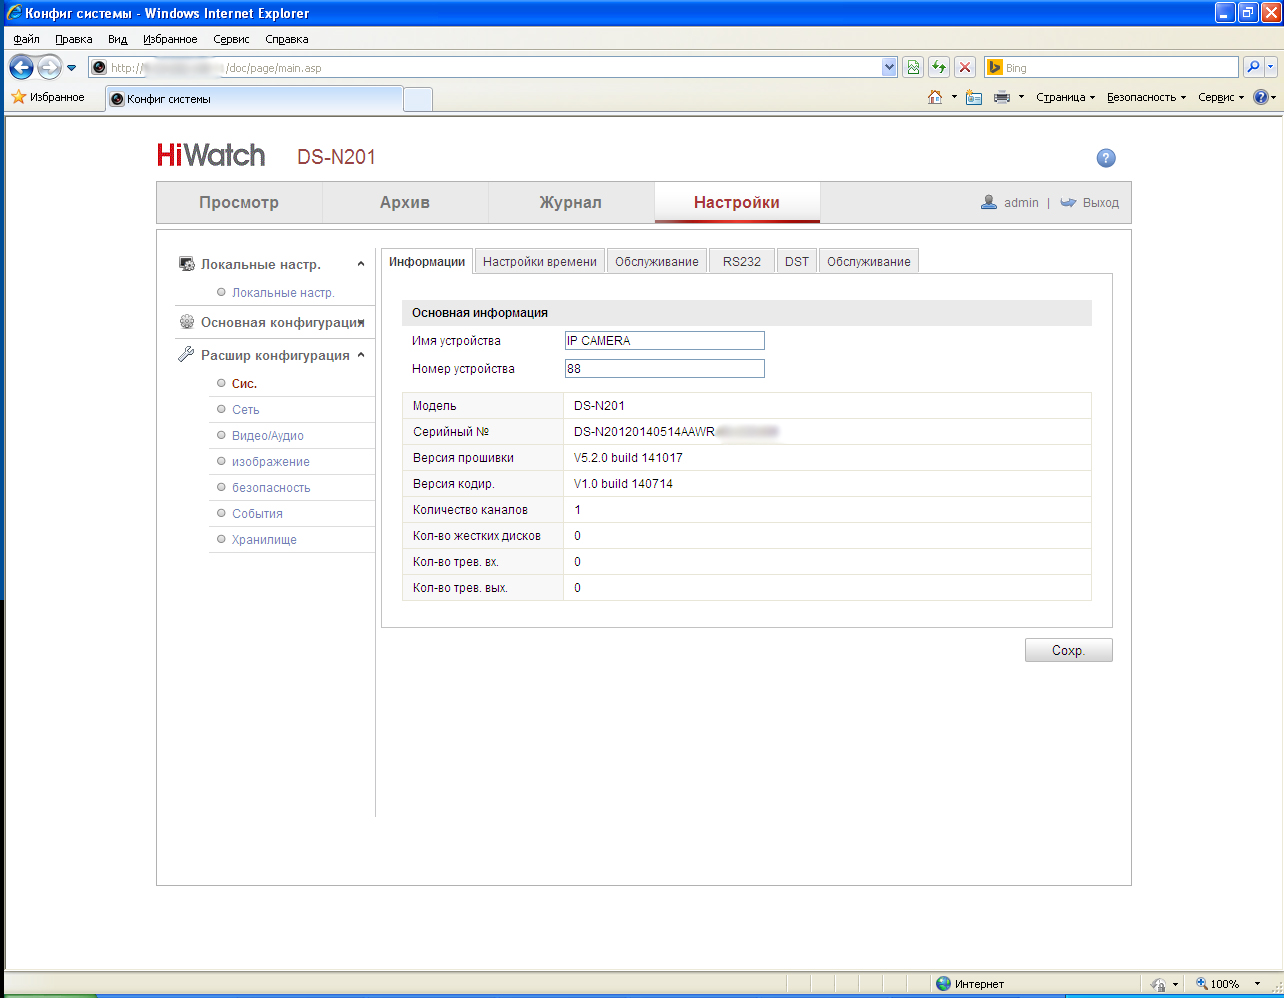Select the Видео/Аудио sidebar item

click(x=267, y=436)
